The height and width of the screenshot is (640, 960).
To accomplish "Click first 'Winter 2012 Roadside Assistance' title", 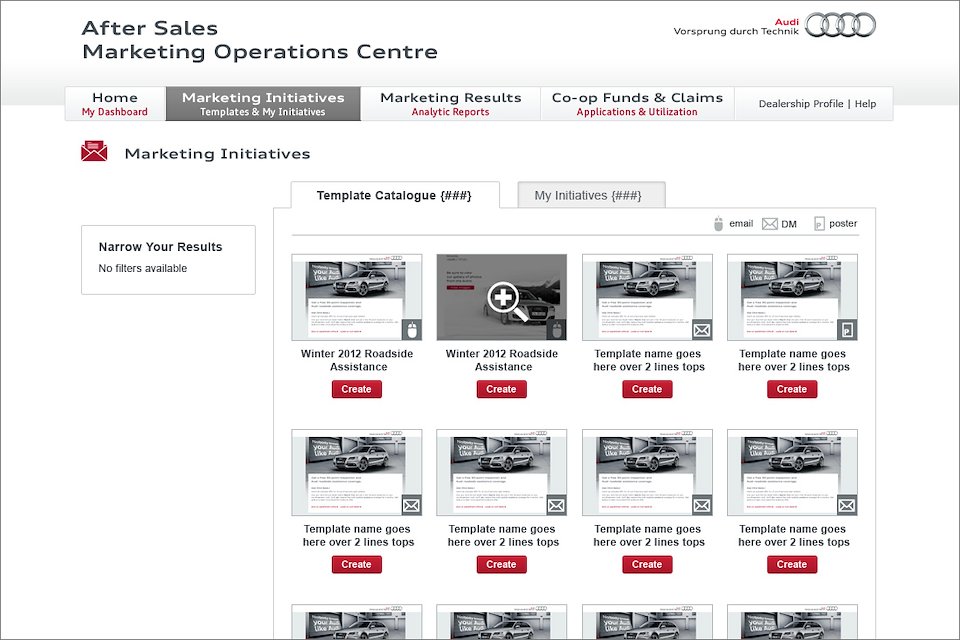I will point(358,360).
